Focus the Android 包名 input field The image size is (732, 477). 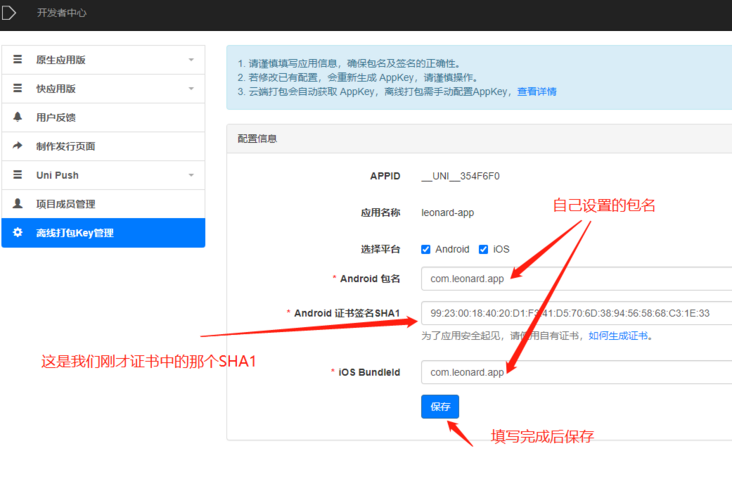(576, 279)
